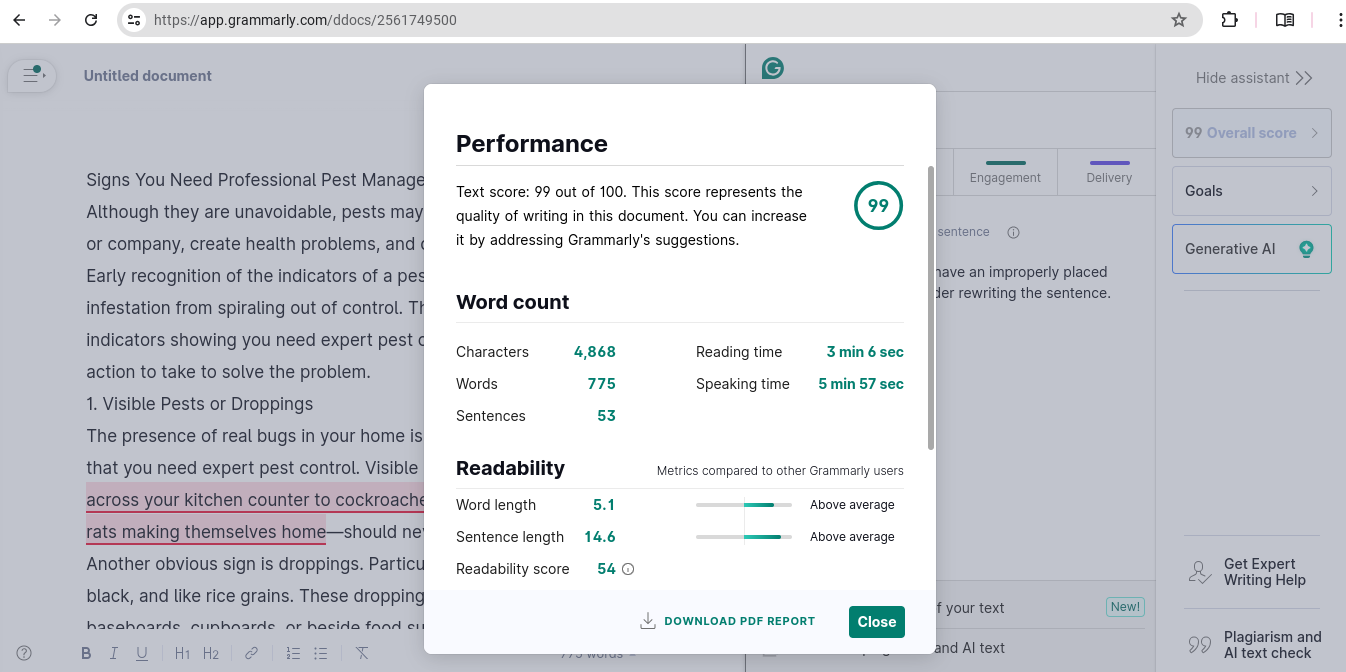Toggle underline formatting
1346x672 pixels.
coord(142,654)
